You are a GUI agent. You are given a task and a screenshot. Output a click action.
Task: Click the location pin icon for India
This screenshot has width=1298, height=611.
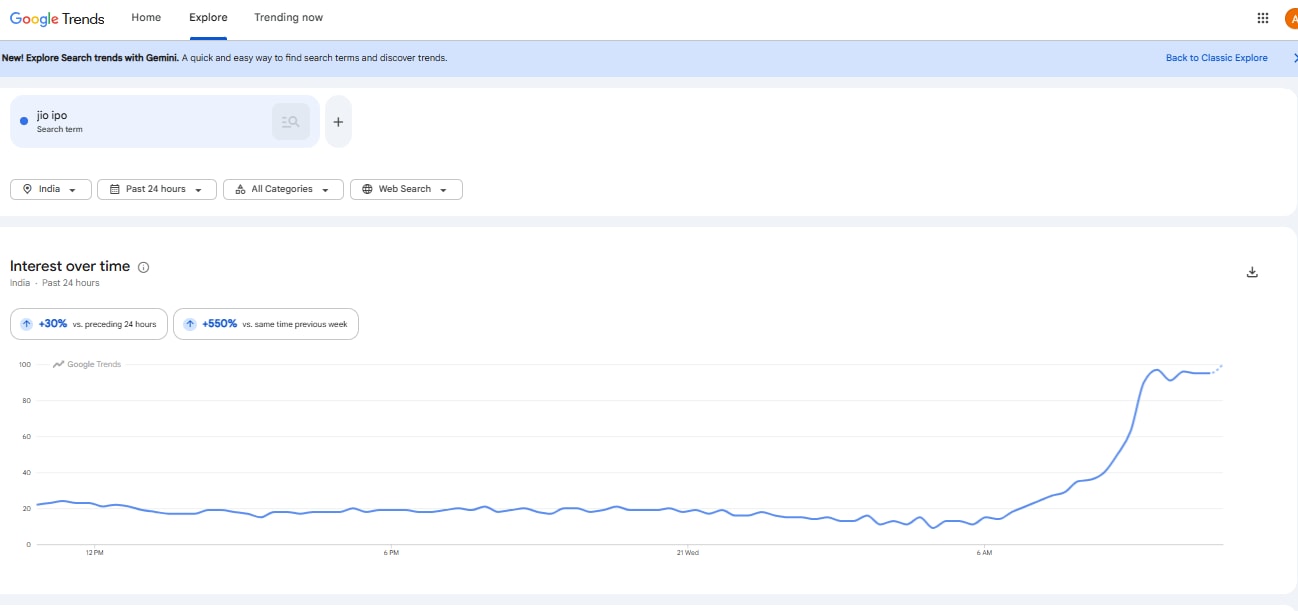click(27, 189)
